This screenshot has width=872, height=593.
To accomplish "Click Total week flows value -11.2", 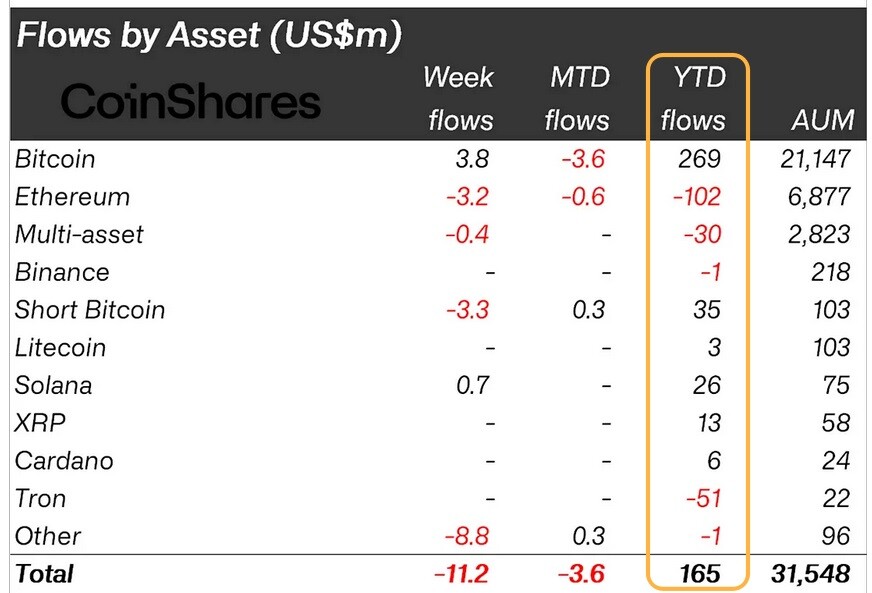I will (x=461, y=574).
